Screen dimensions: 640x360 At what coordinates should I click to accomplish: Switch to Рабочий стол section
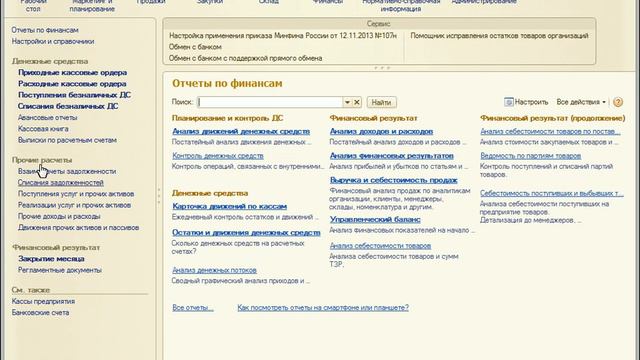[x=33, y=5]
